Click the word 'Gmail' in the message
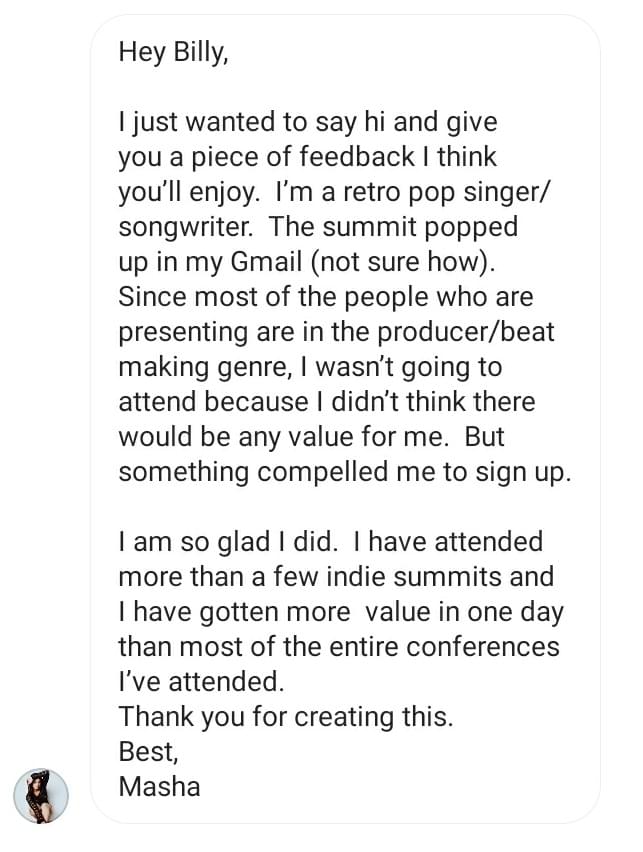Image resolution: width=643 pixels, height=852 pixels. 266,262
